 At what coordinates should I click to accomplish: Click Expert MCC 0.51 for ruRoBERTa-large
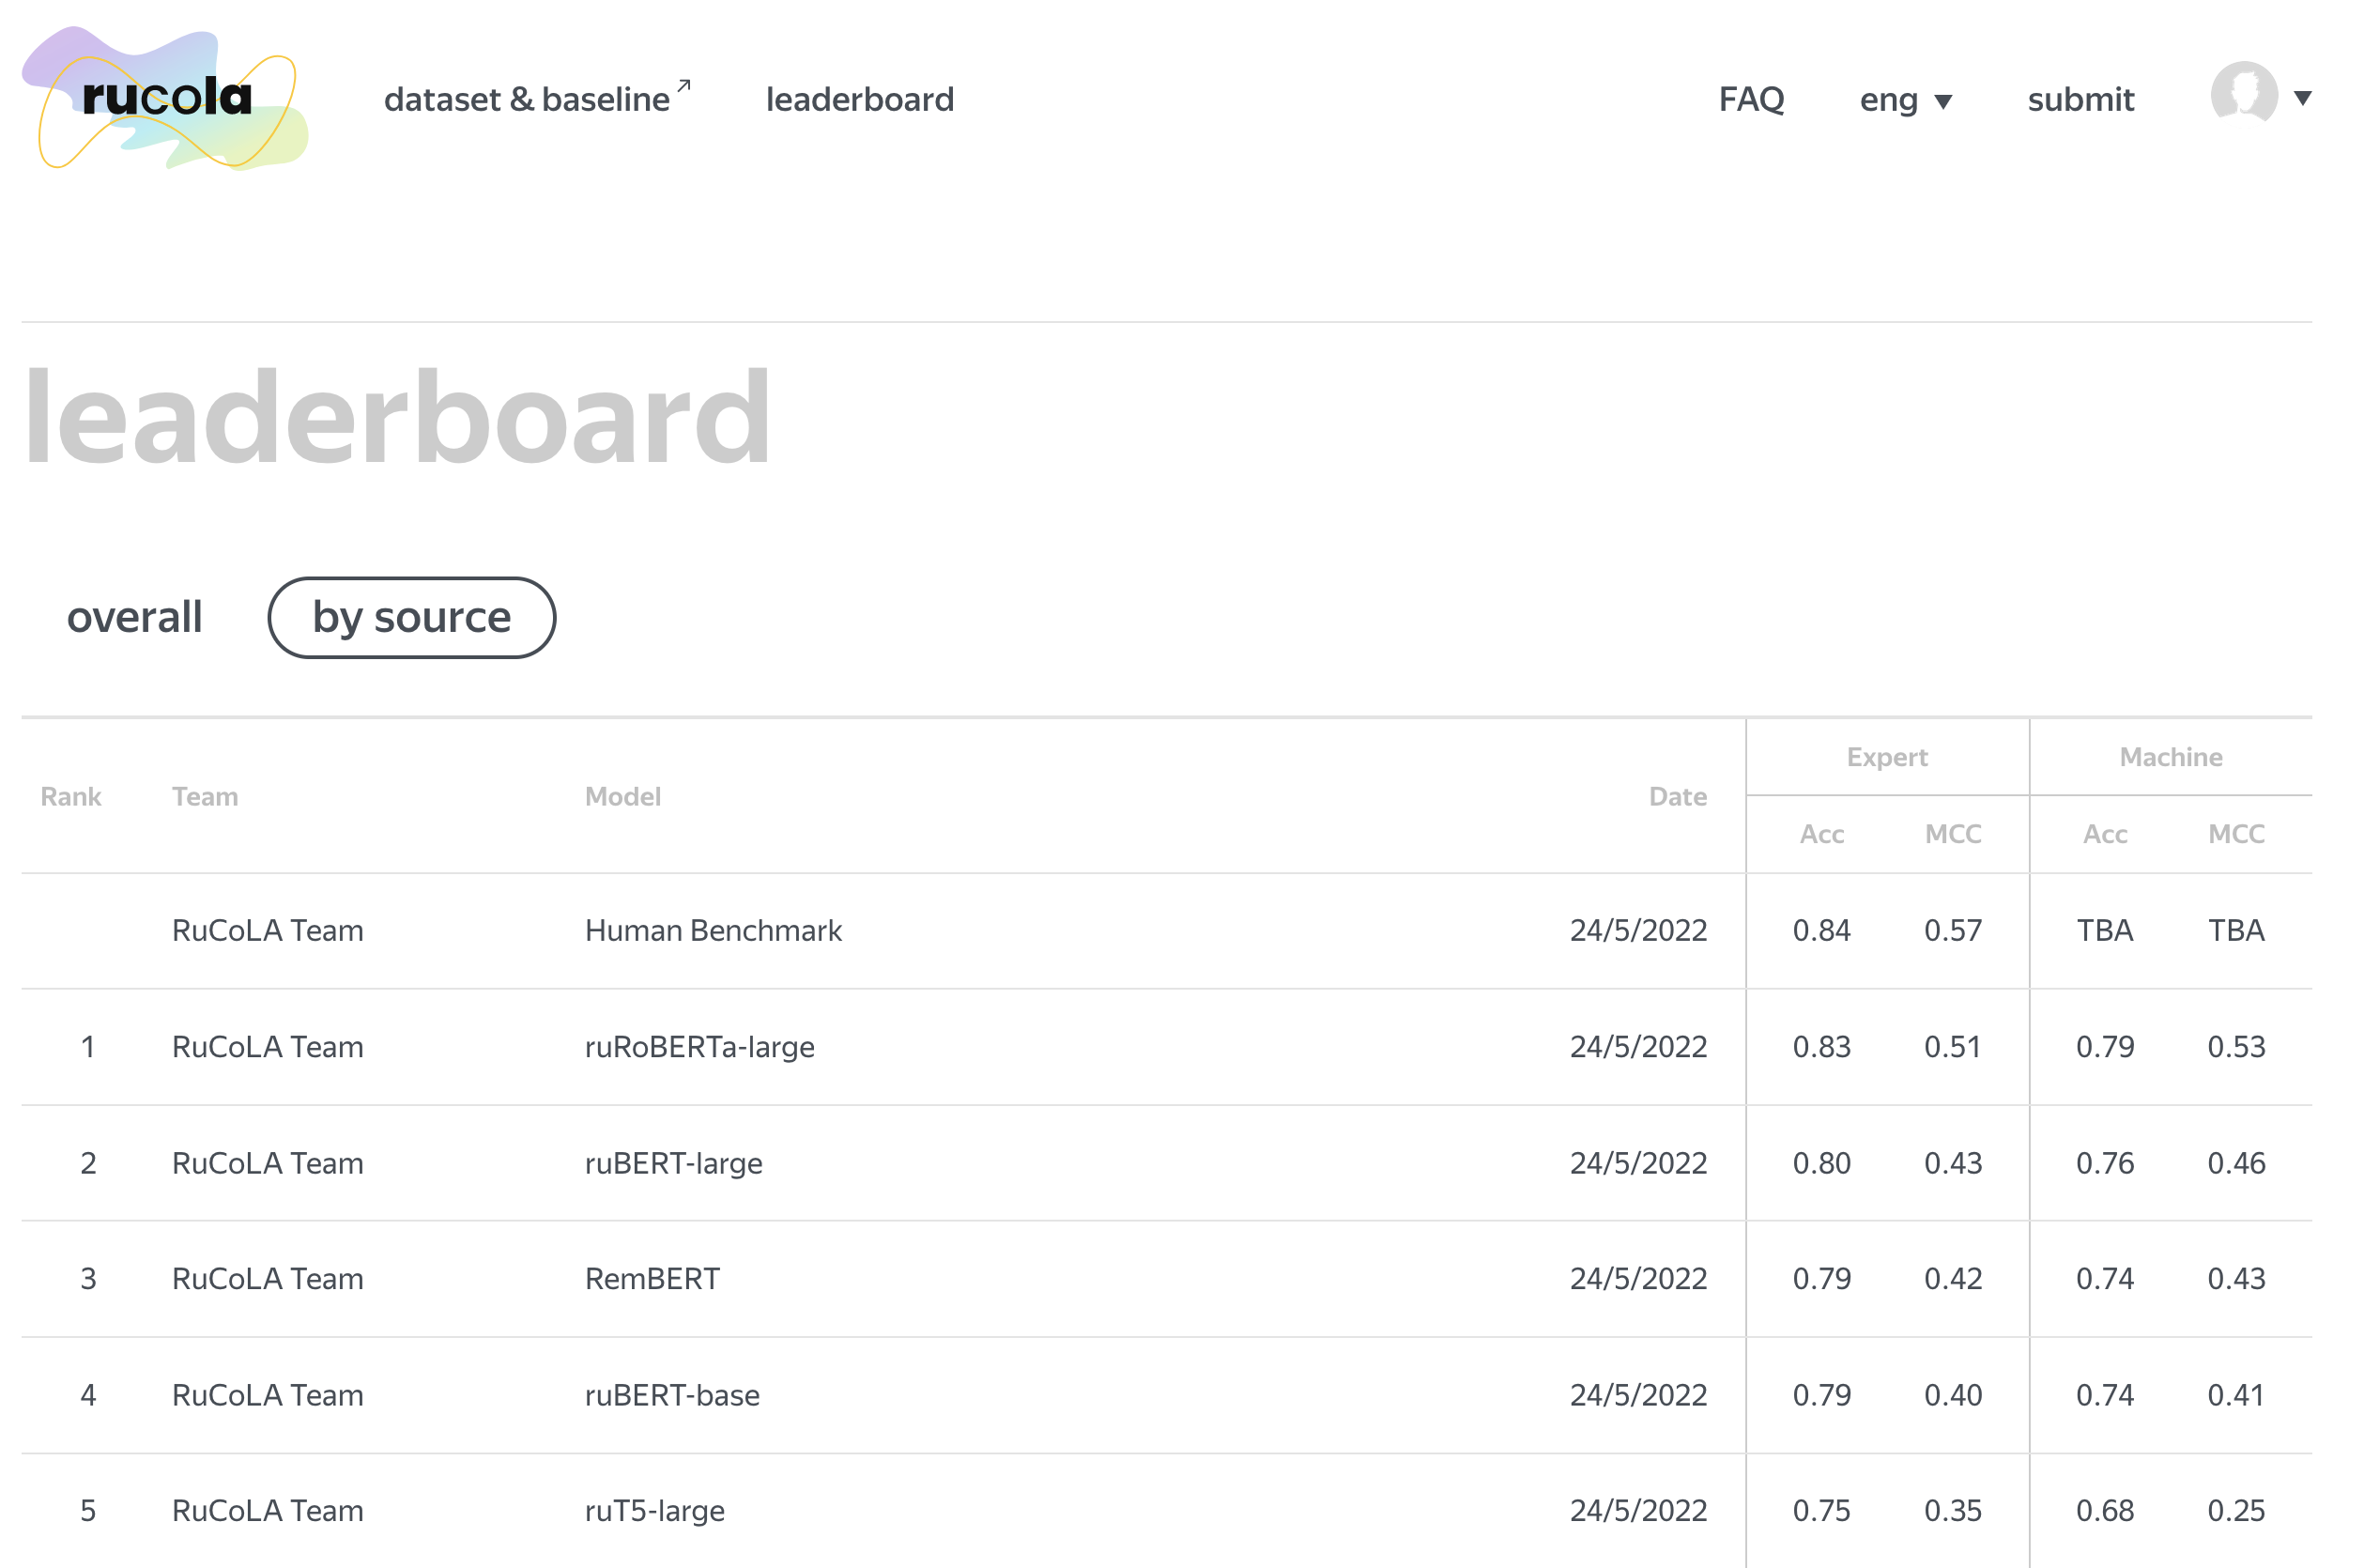pyautogui.click(x=1953, y=1046)
